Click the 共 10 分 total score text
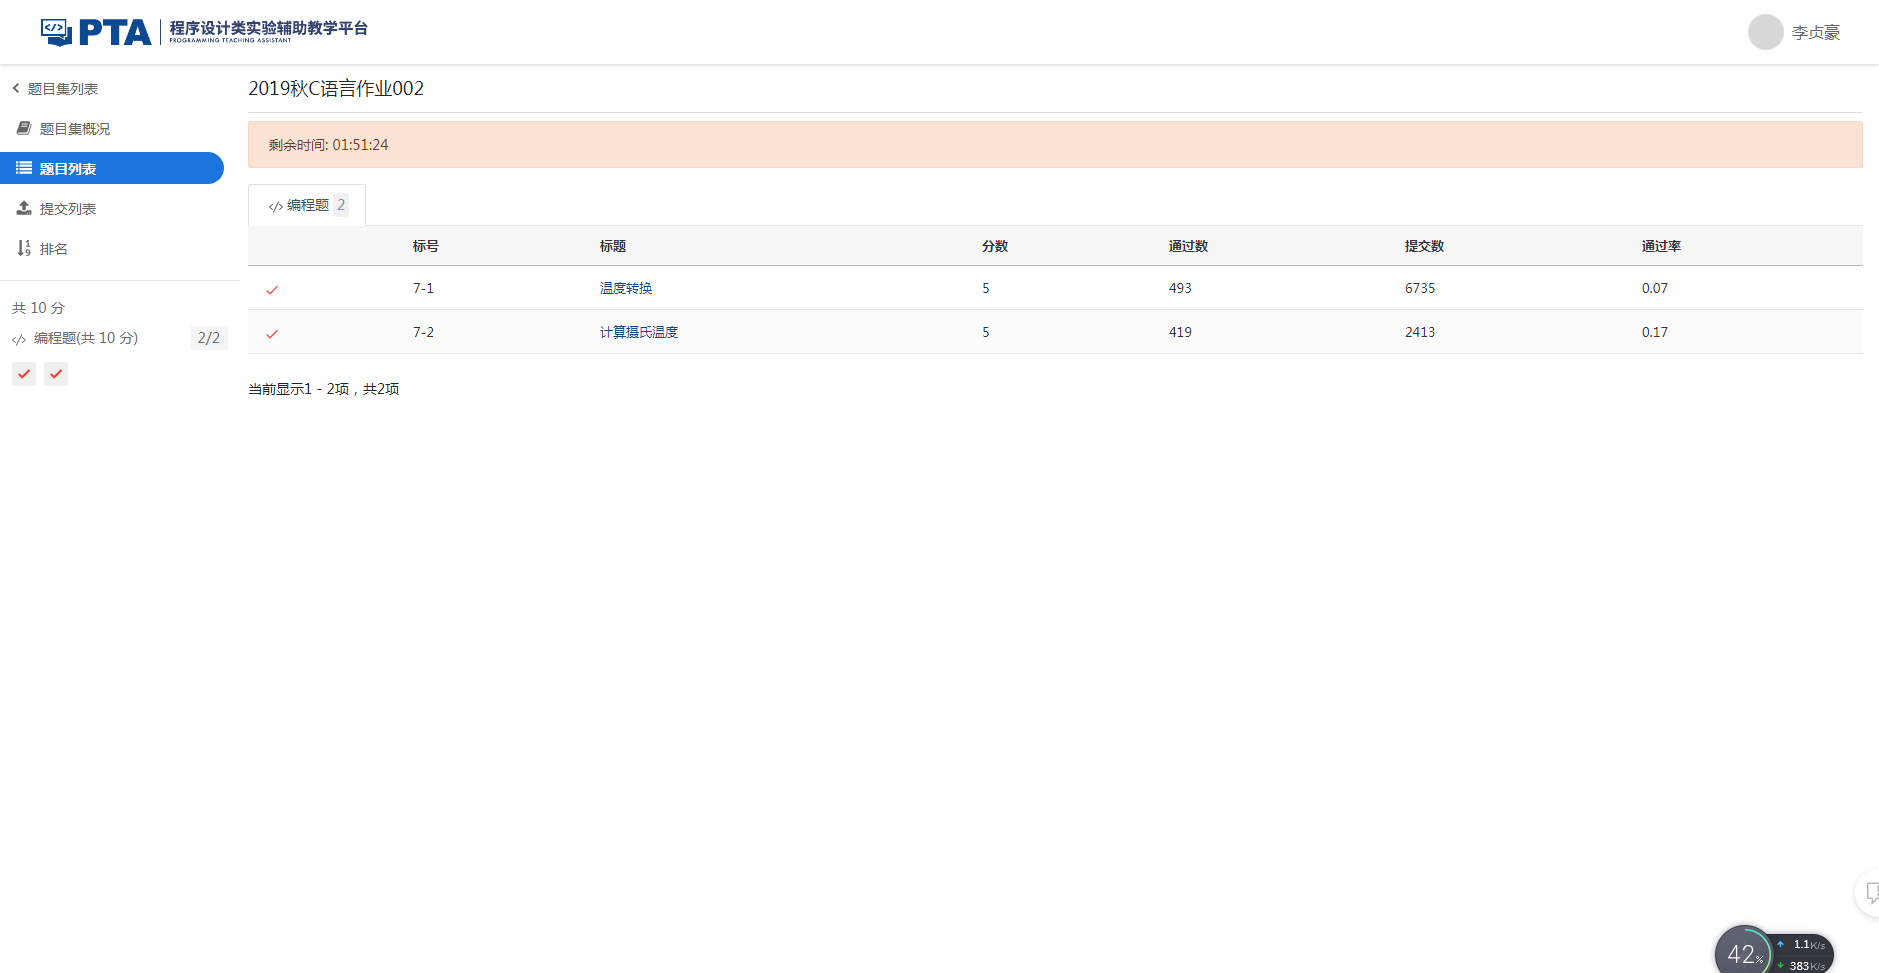 tap(38, 308)
